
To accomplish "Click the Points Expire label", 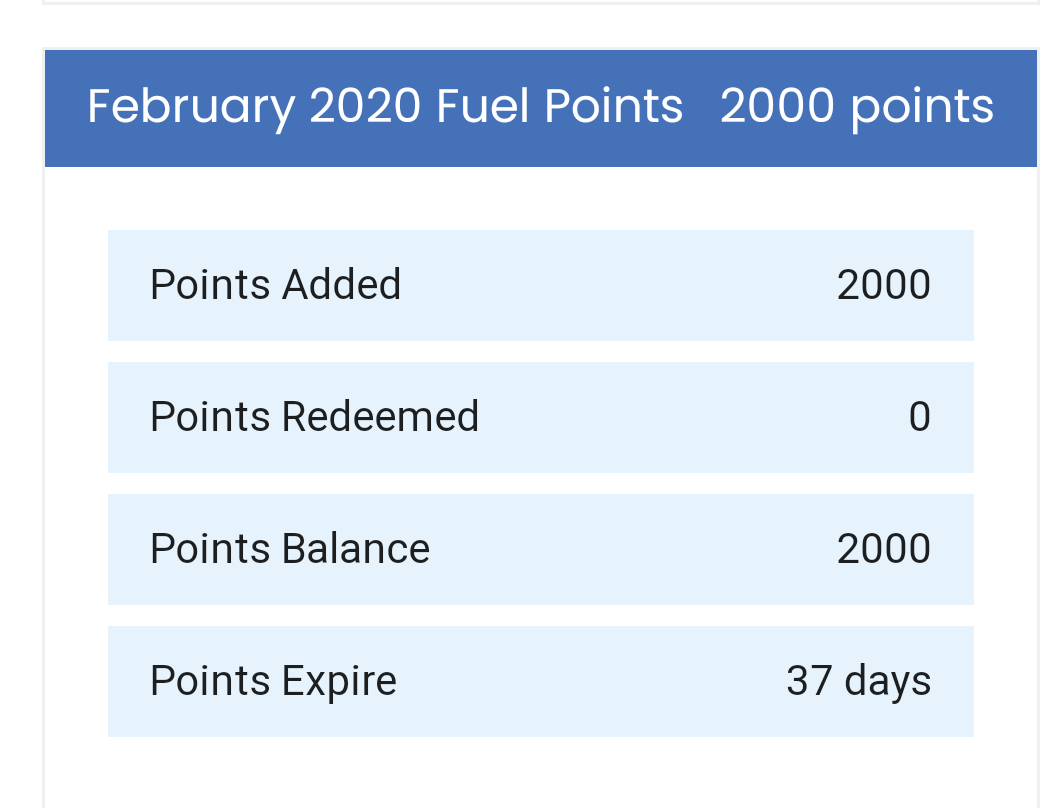I will point(273,681).
